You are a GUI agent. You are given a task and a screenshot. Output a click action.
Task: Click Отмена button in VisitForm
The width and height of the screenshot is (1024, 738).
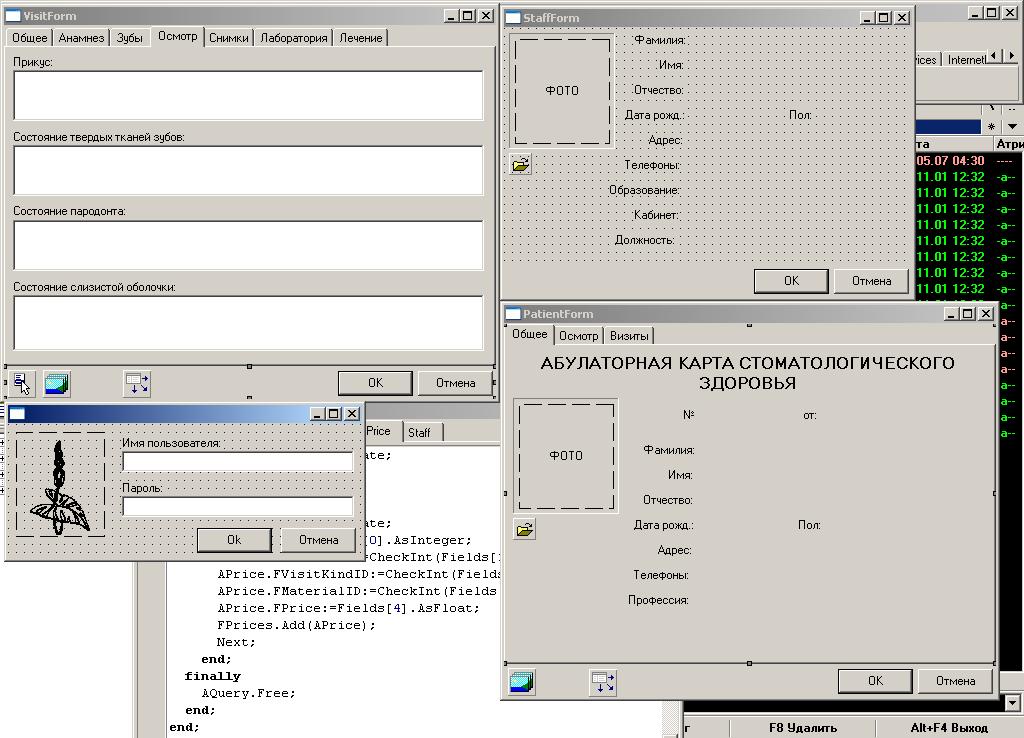[455, 383]
